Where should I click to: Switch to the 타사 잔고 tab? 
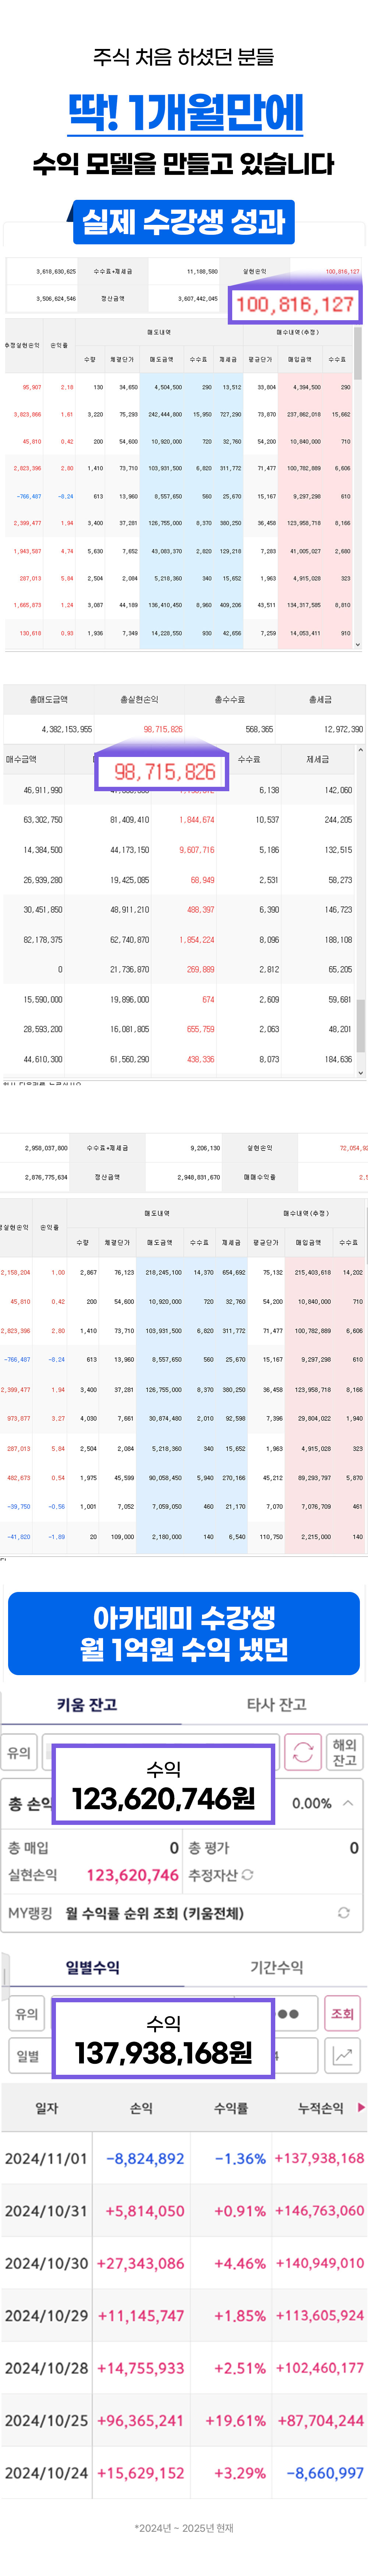[x=276, y=1704]
